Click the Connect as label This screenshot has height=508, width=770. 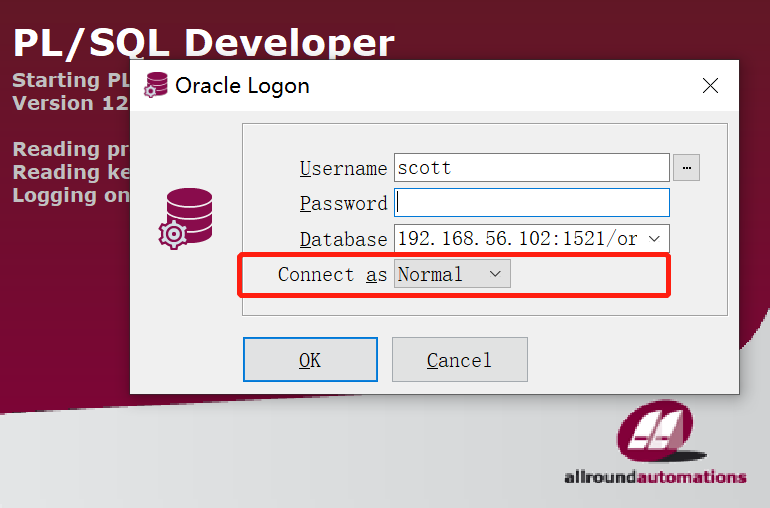point(332,274)
